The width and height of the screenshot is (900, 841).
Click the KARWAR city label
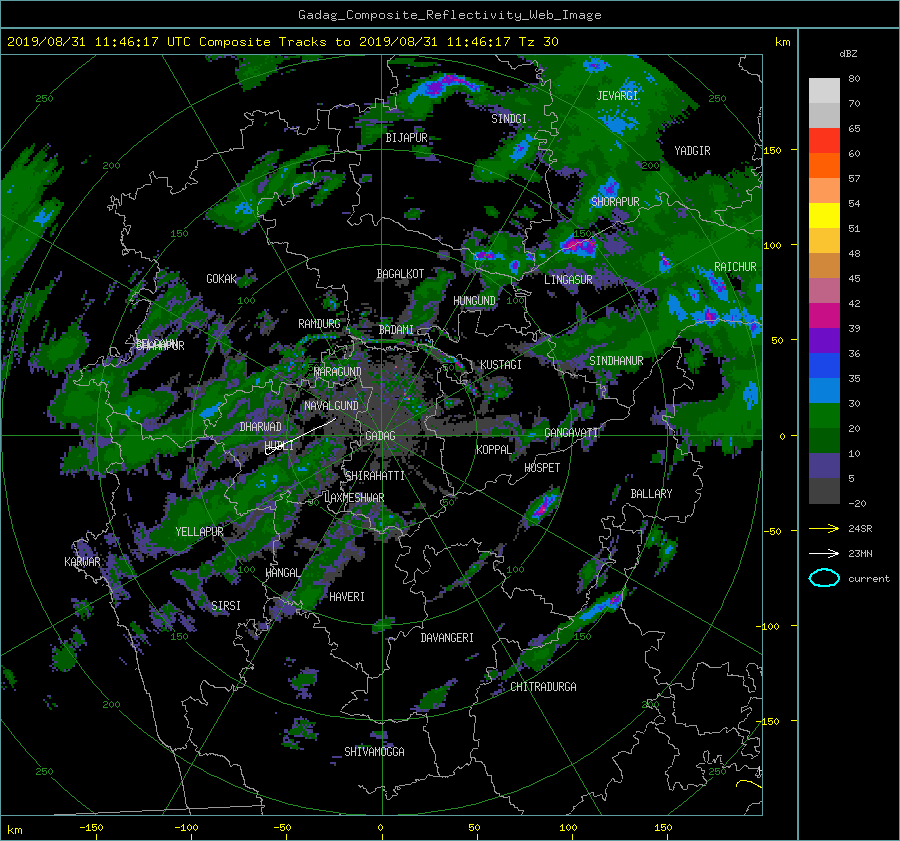click(82, 562)
